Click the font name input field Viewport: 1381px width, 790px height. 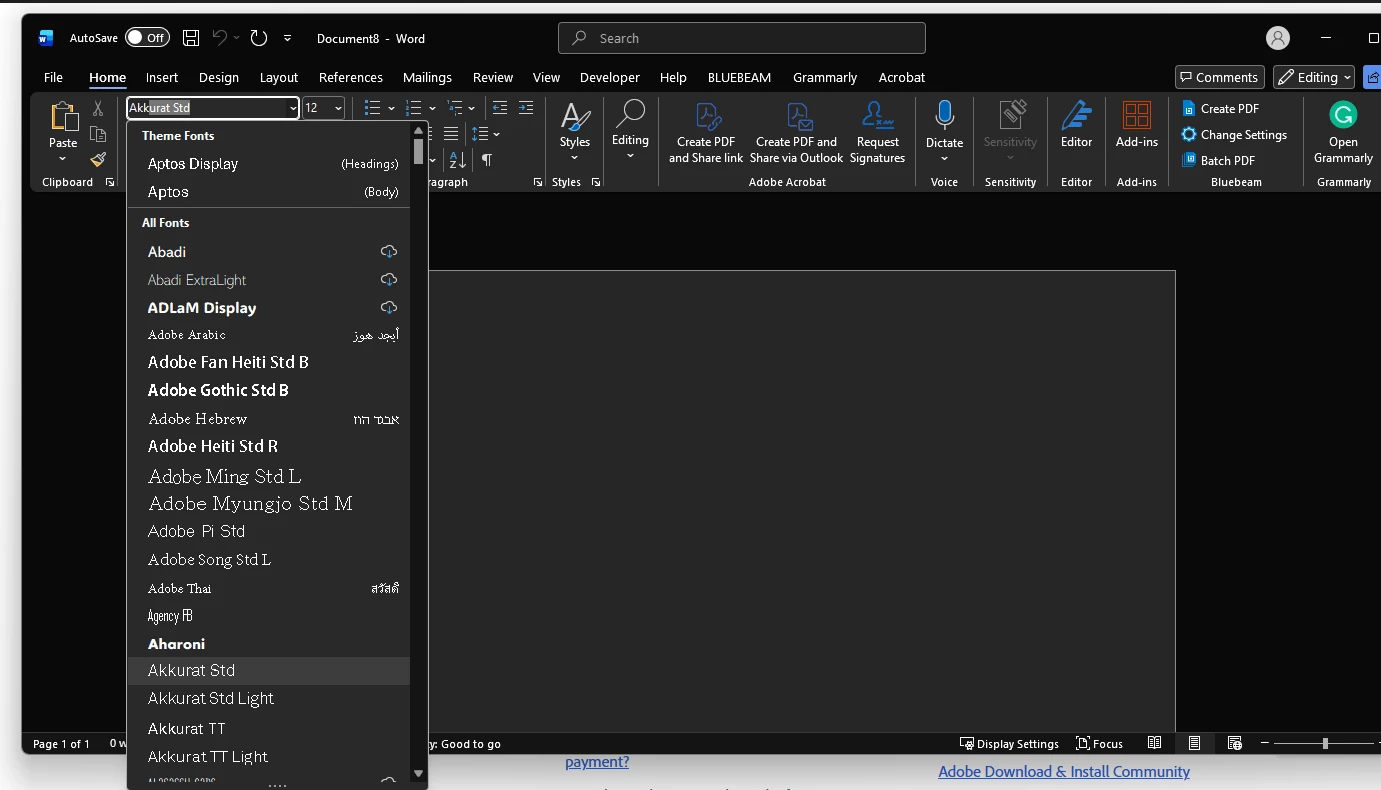(207, 108)
